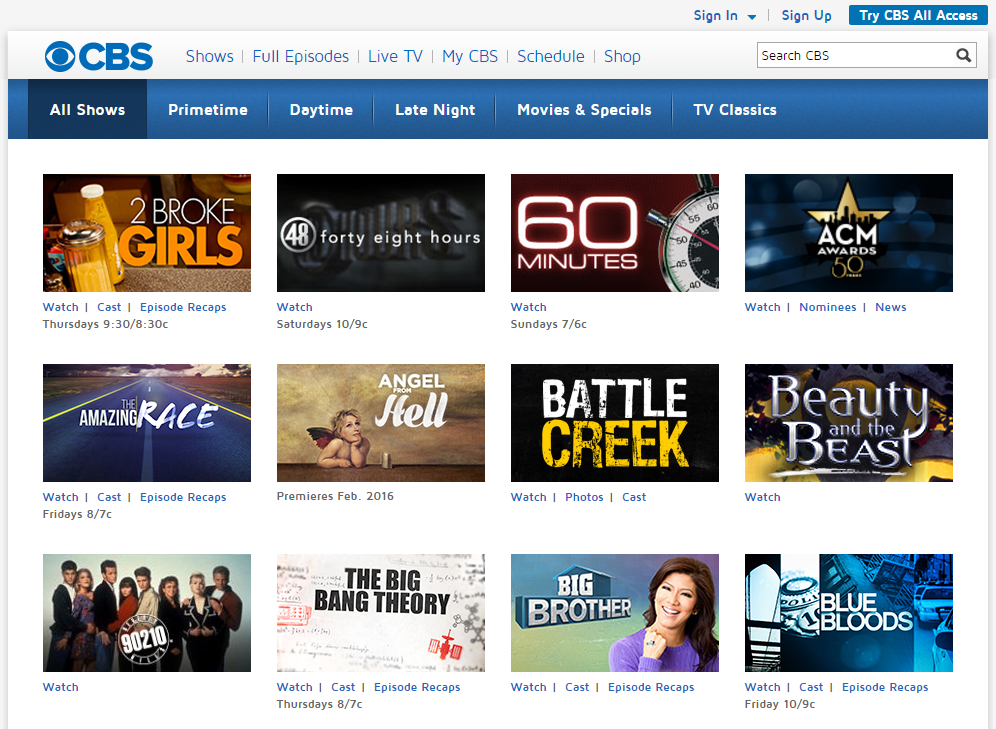Click Cast under 2 Broke Girls
The height and width of the screenshot is (729, 996).
tap(109, 307)
